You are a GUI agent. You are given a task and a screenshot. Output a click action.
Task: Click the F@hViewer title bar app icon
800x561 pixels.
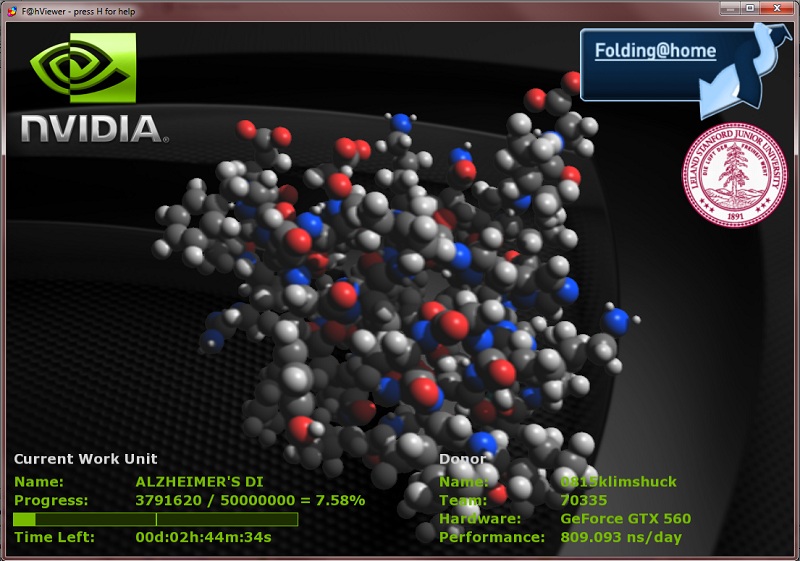(x=12, y=11)
